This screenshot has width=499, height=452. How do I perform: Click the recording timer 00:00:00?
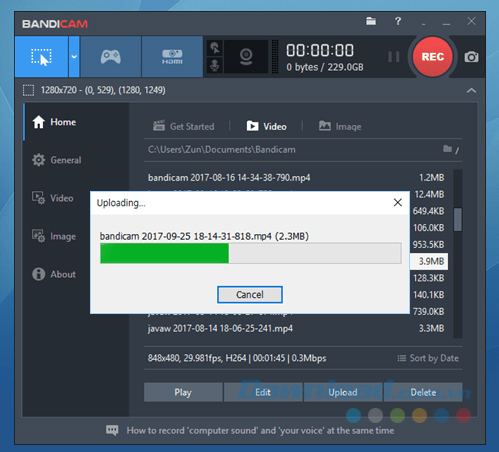click(320, 51)
